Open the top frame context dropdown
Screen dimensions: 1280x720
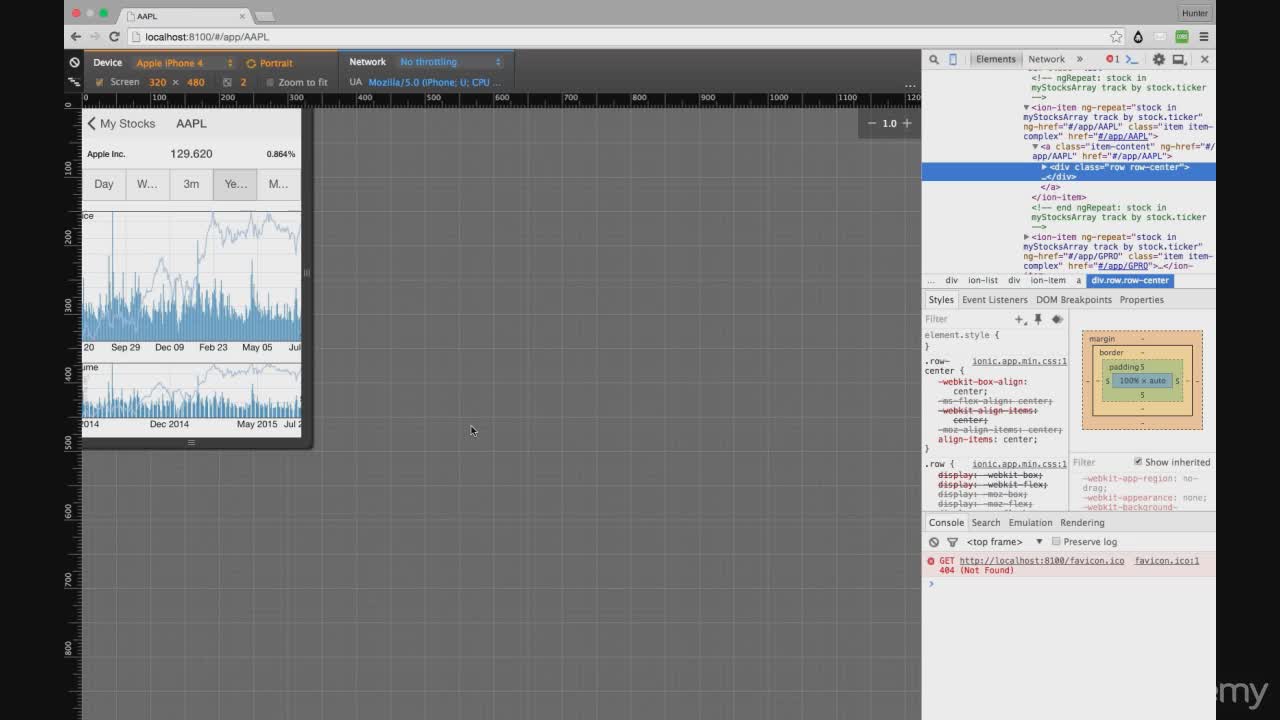click(1005, 542)
